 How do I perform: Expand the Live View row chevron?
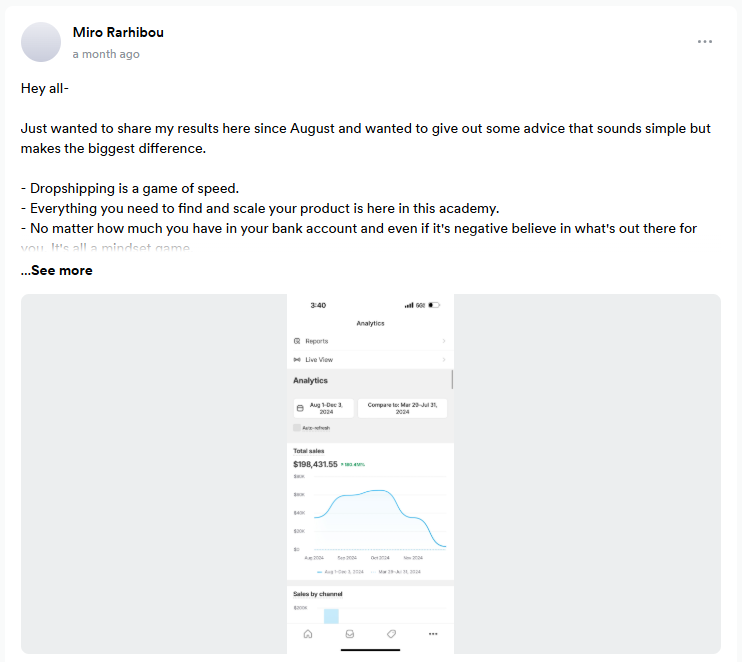pyautogui.click(x=443, y=359)
